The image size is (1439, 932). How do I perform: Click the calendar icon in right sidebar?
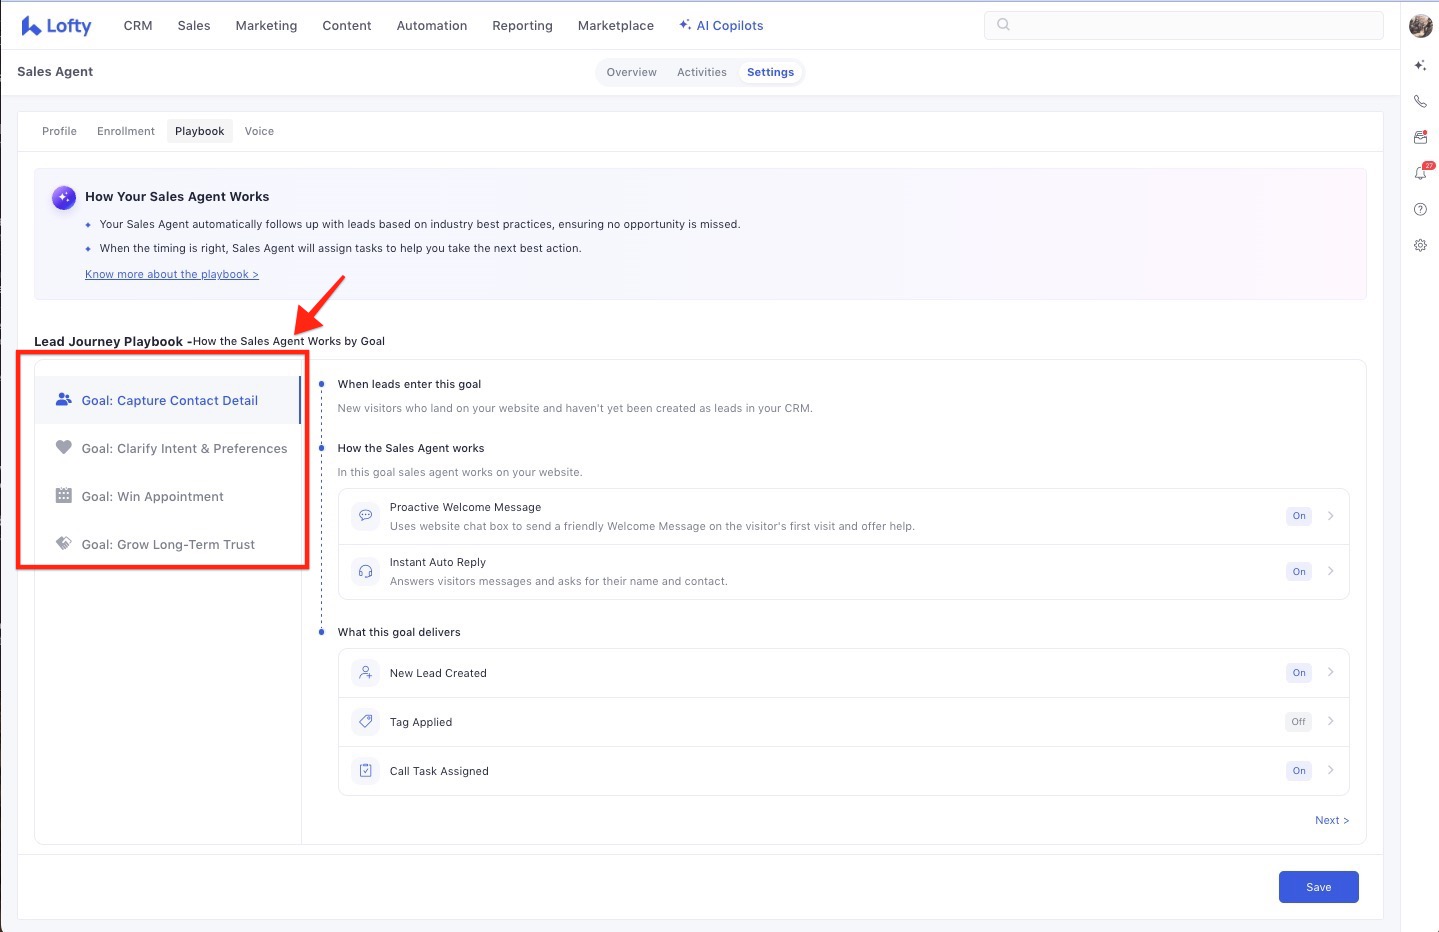click(1420, 137)
